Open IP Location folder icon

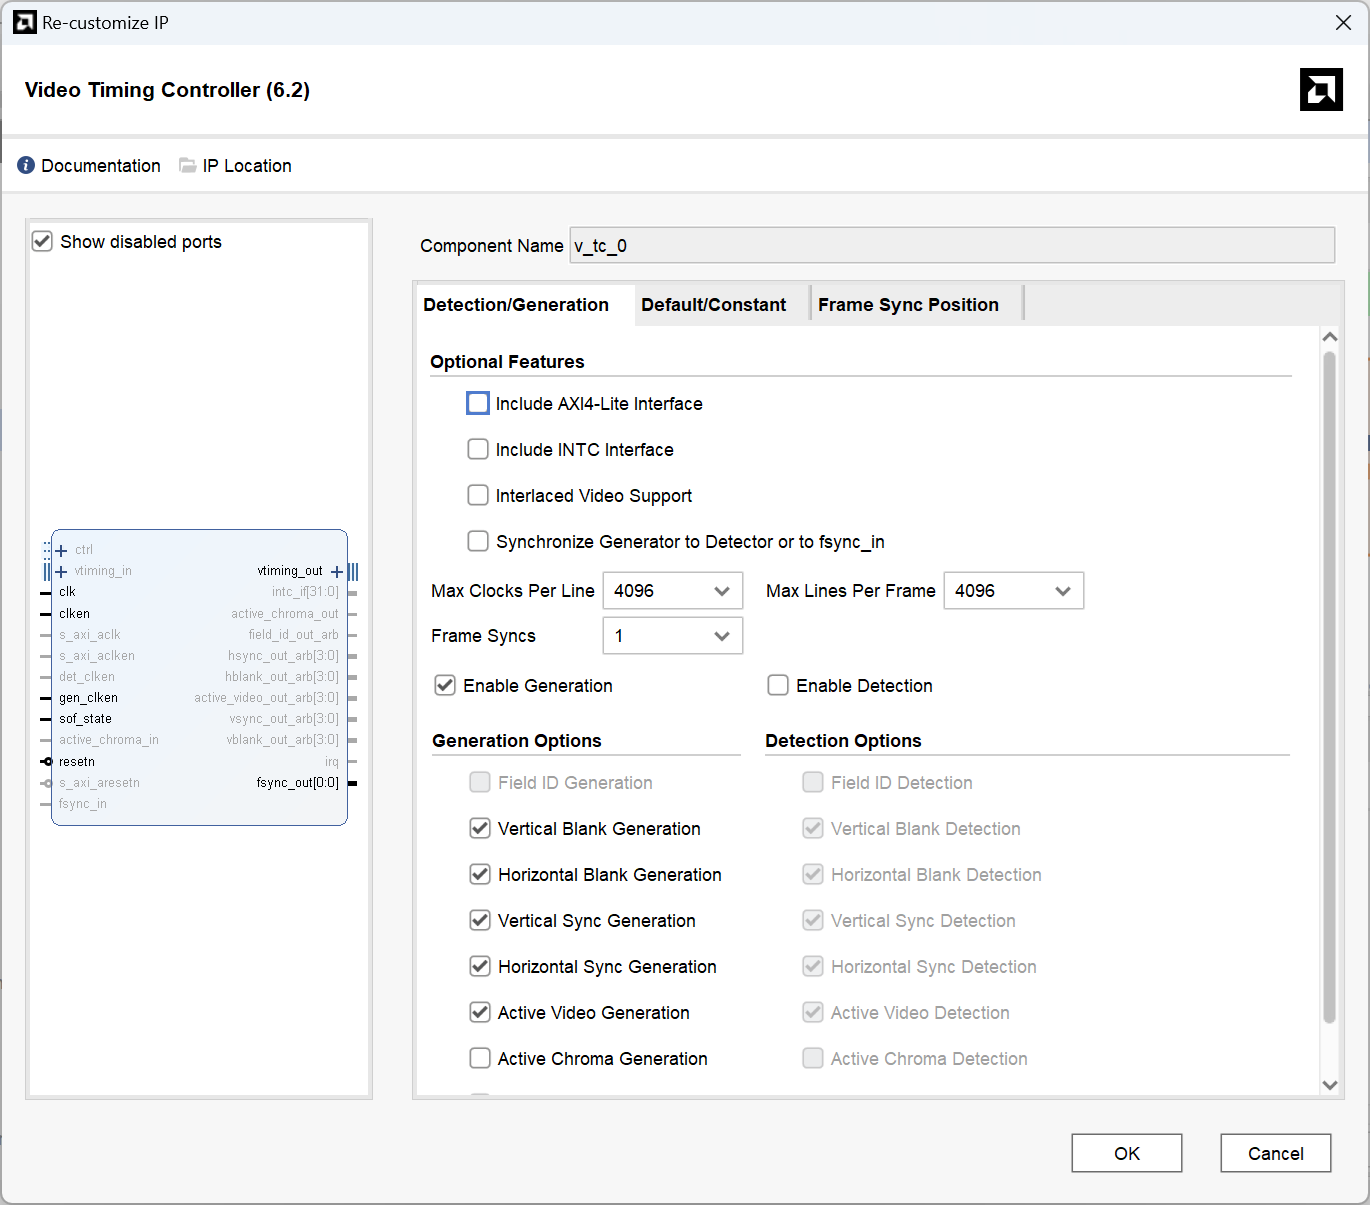(188, 165)
